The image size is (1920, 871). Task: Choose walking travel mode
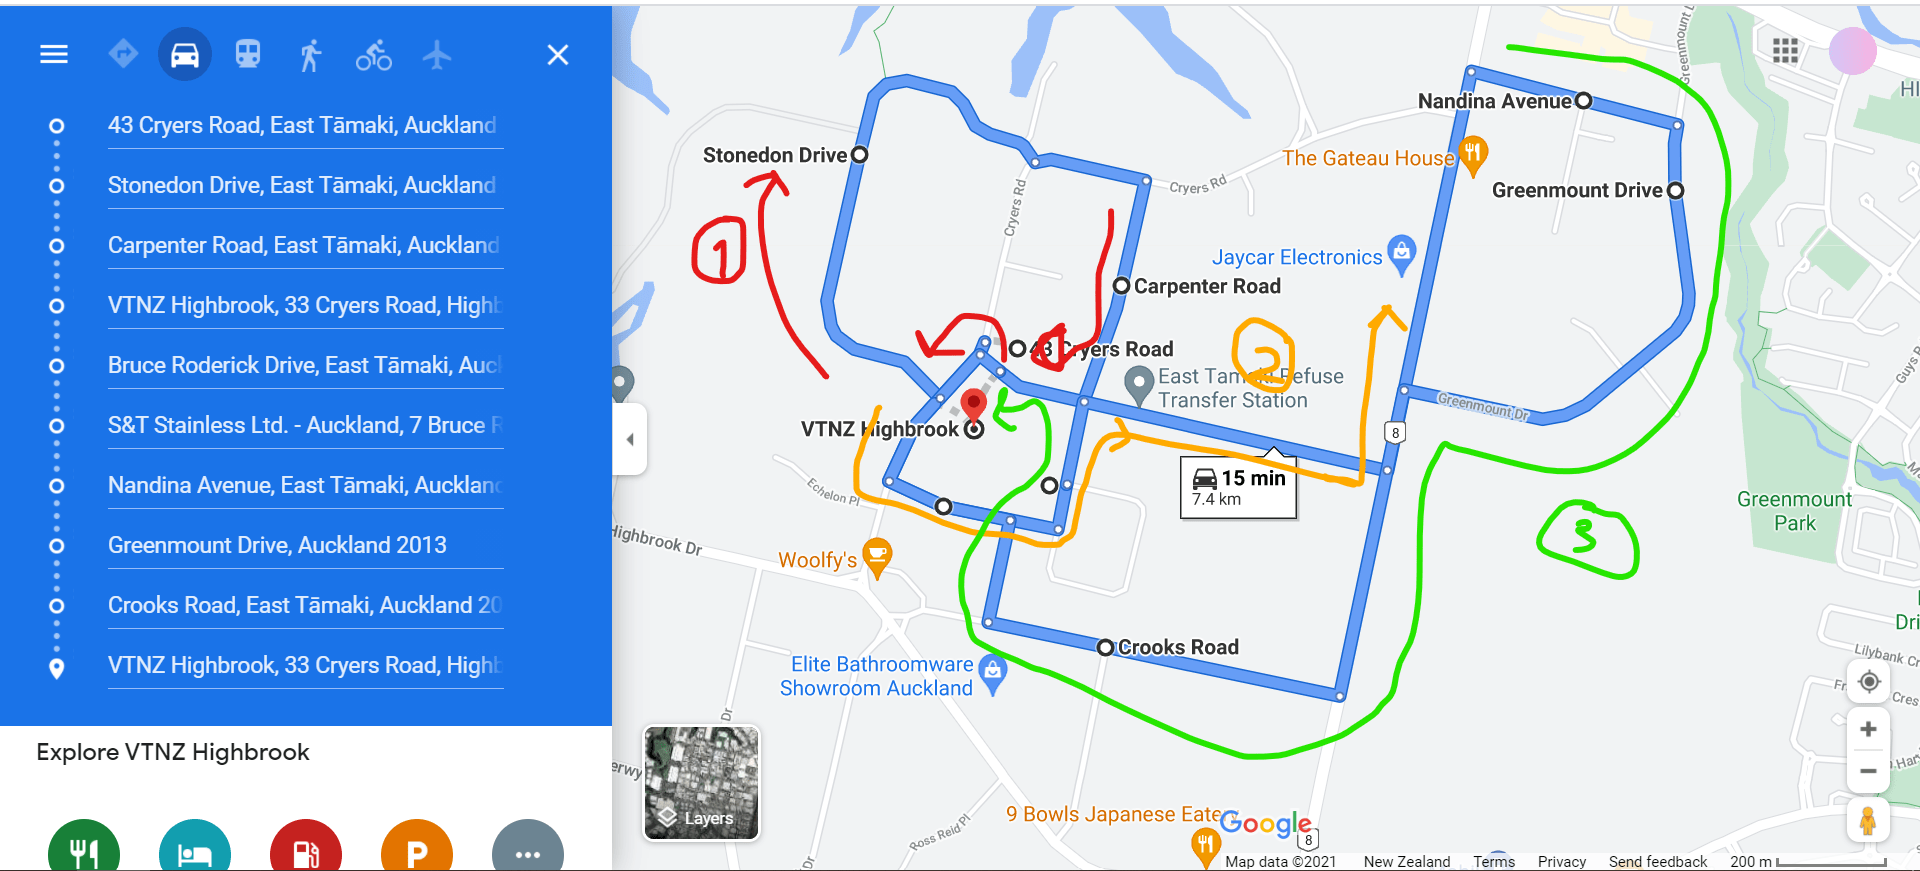point(311,55)
